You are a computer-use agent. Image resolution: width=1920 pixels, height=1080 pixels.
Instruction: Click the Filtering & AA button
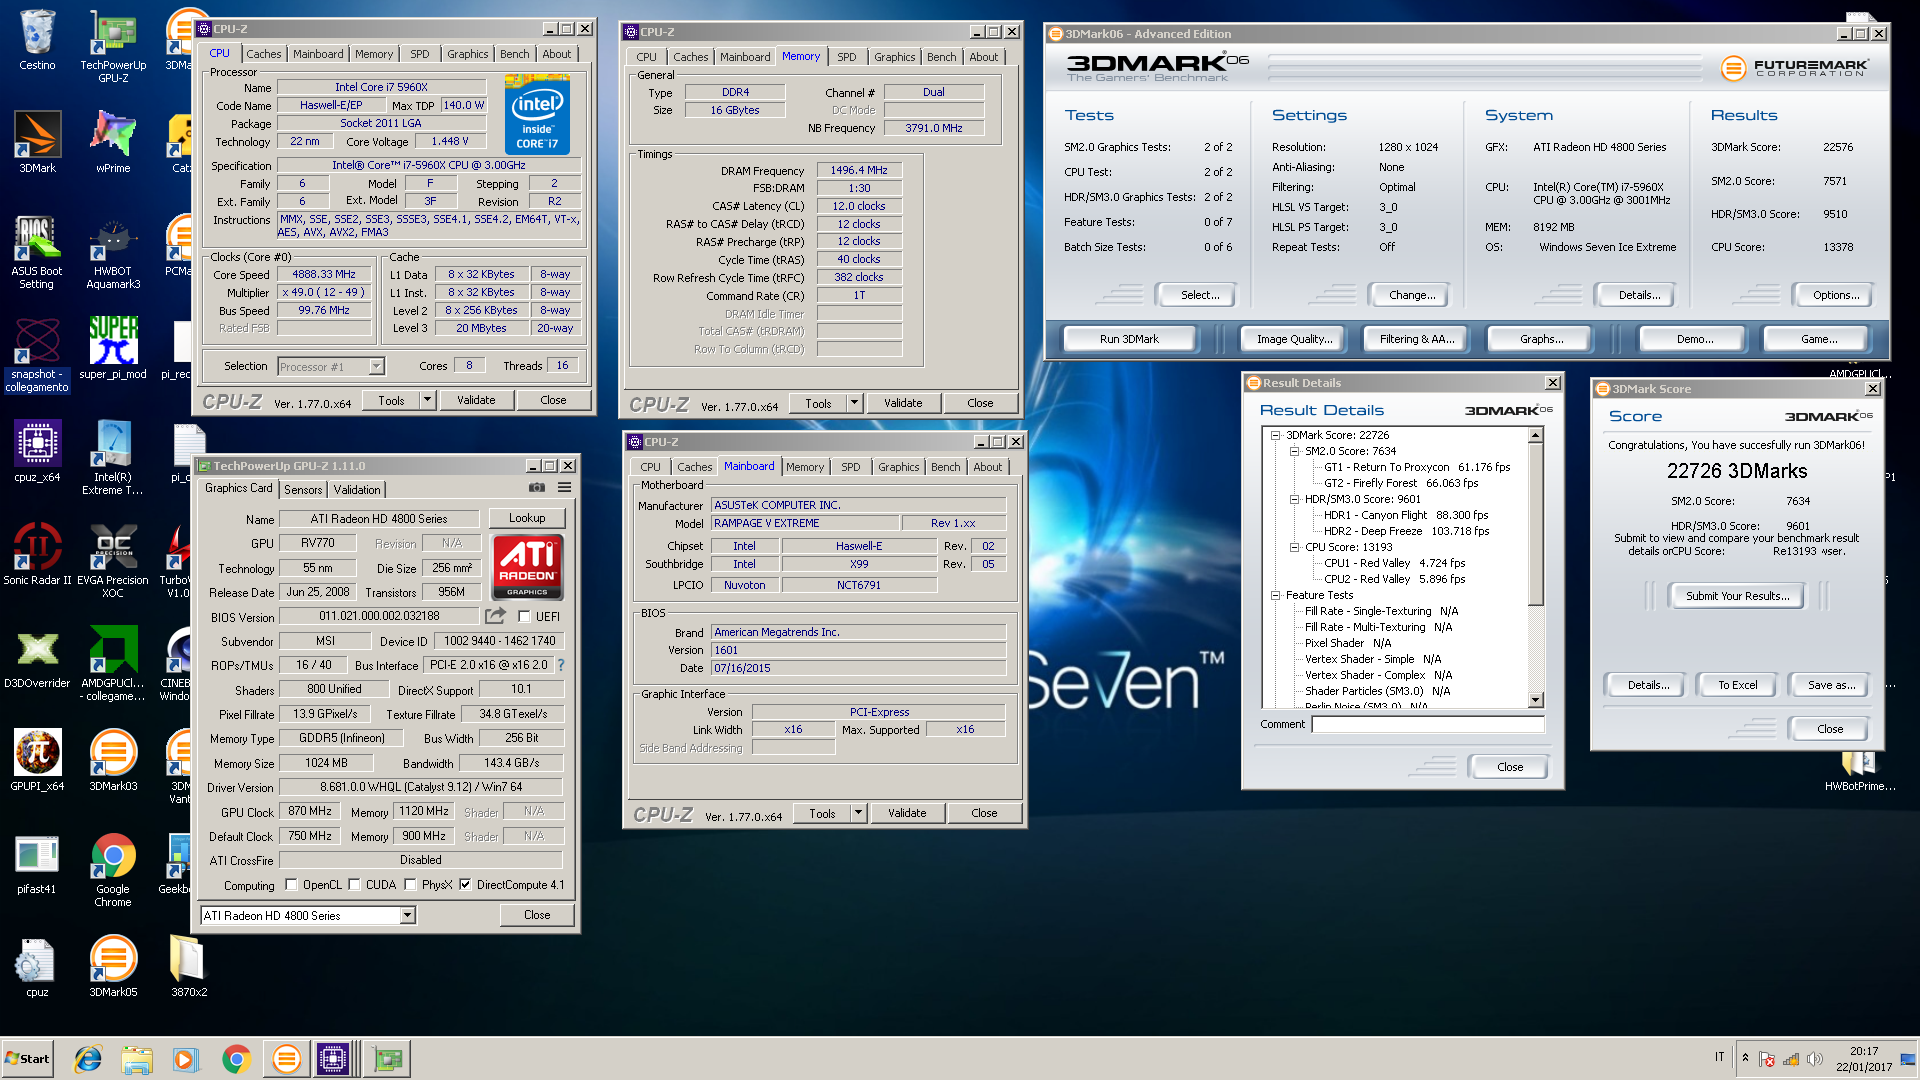point(1417,339)
